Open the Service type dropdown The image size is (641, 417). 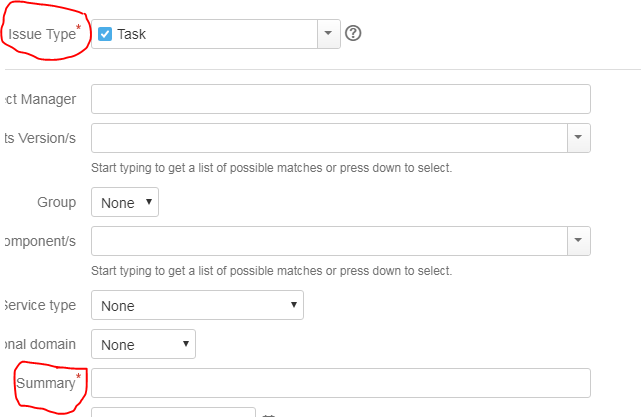pyautogui.click(x=197, y=305)
